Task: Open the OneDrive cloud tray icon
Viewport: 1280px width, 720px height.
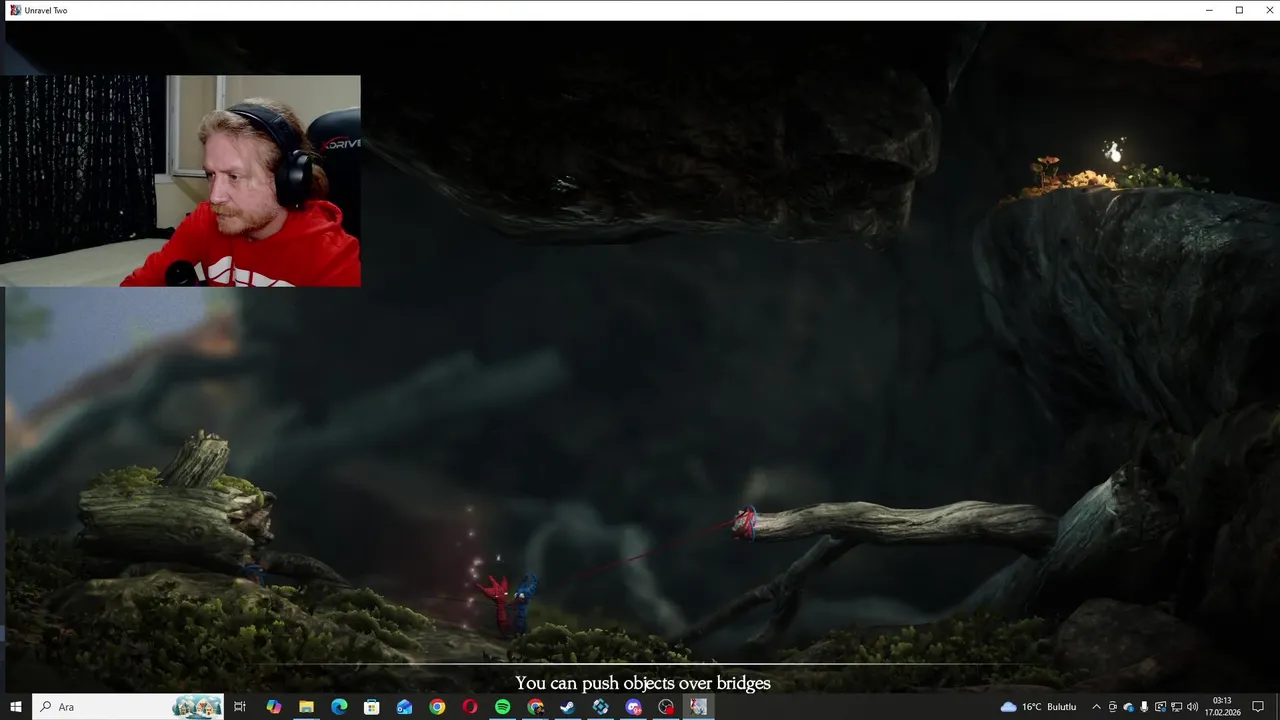Action: point(1128,707)
